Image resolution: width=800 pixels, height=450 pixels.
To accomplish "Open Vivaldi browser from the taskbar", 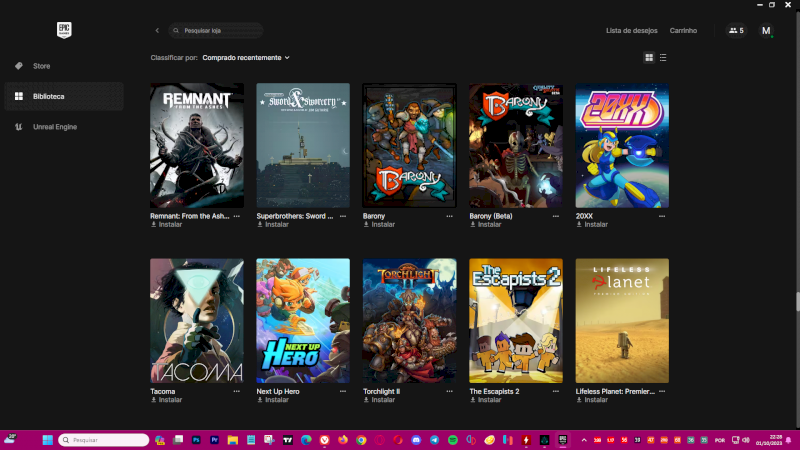I will tap(324, 440).
